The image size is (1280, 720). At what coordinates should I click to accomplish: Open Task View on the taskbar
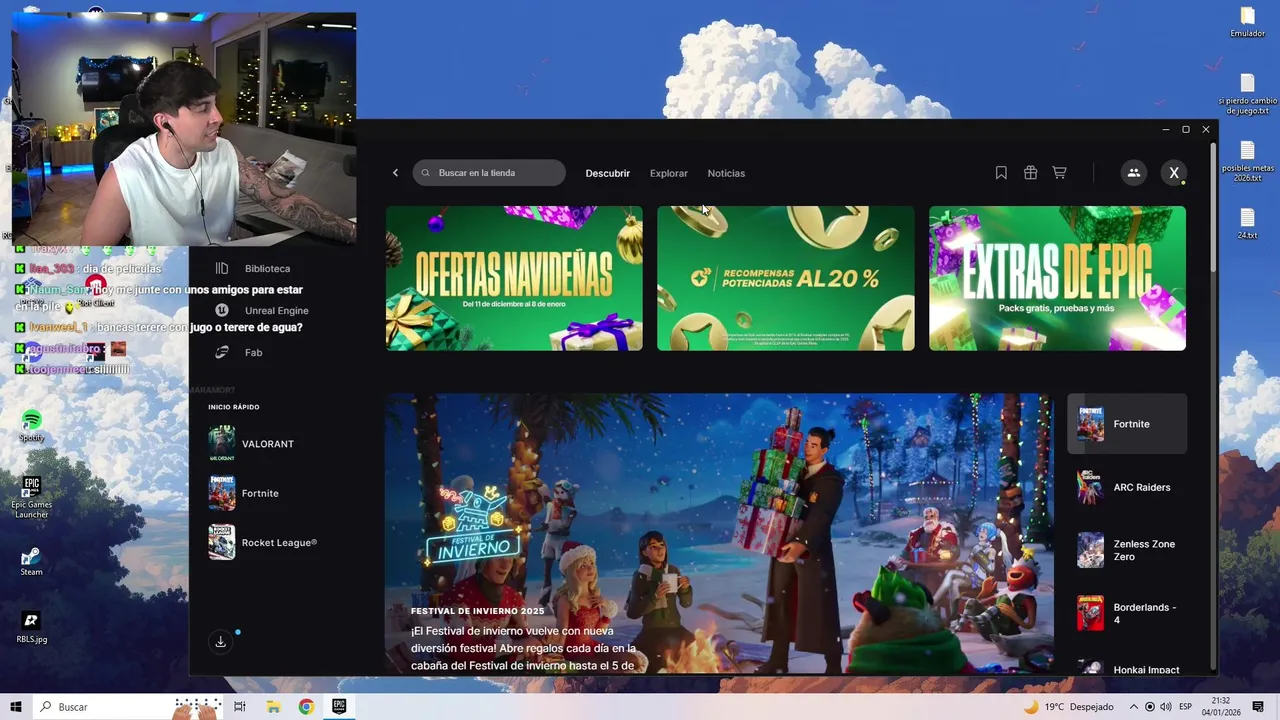point(240,707)
